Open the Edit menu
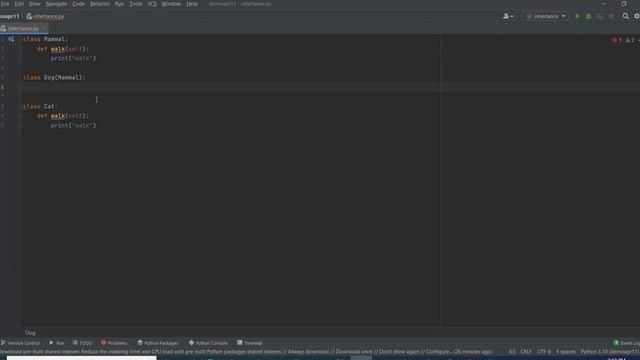Viewport: 640px width, 360px height. (x=19, y=4)
